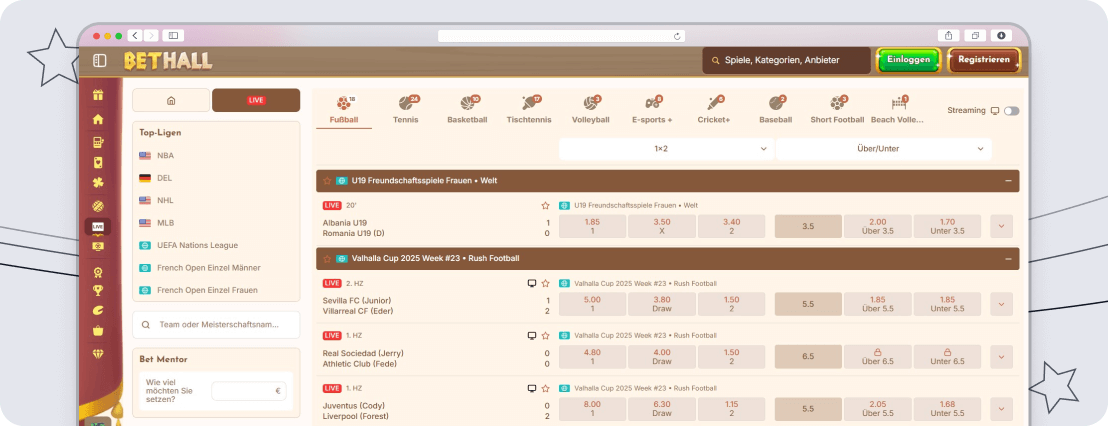Open the sports ball icon in sidebar
This screenshot has width=1108, height=426.
(98, 206)
